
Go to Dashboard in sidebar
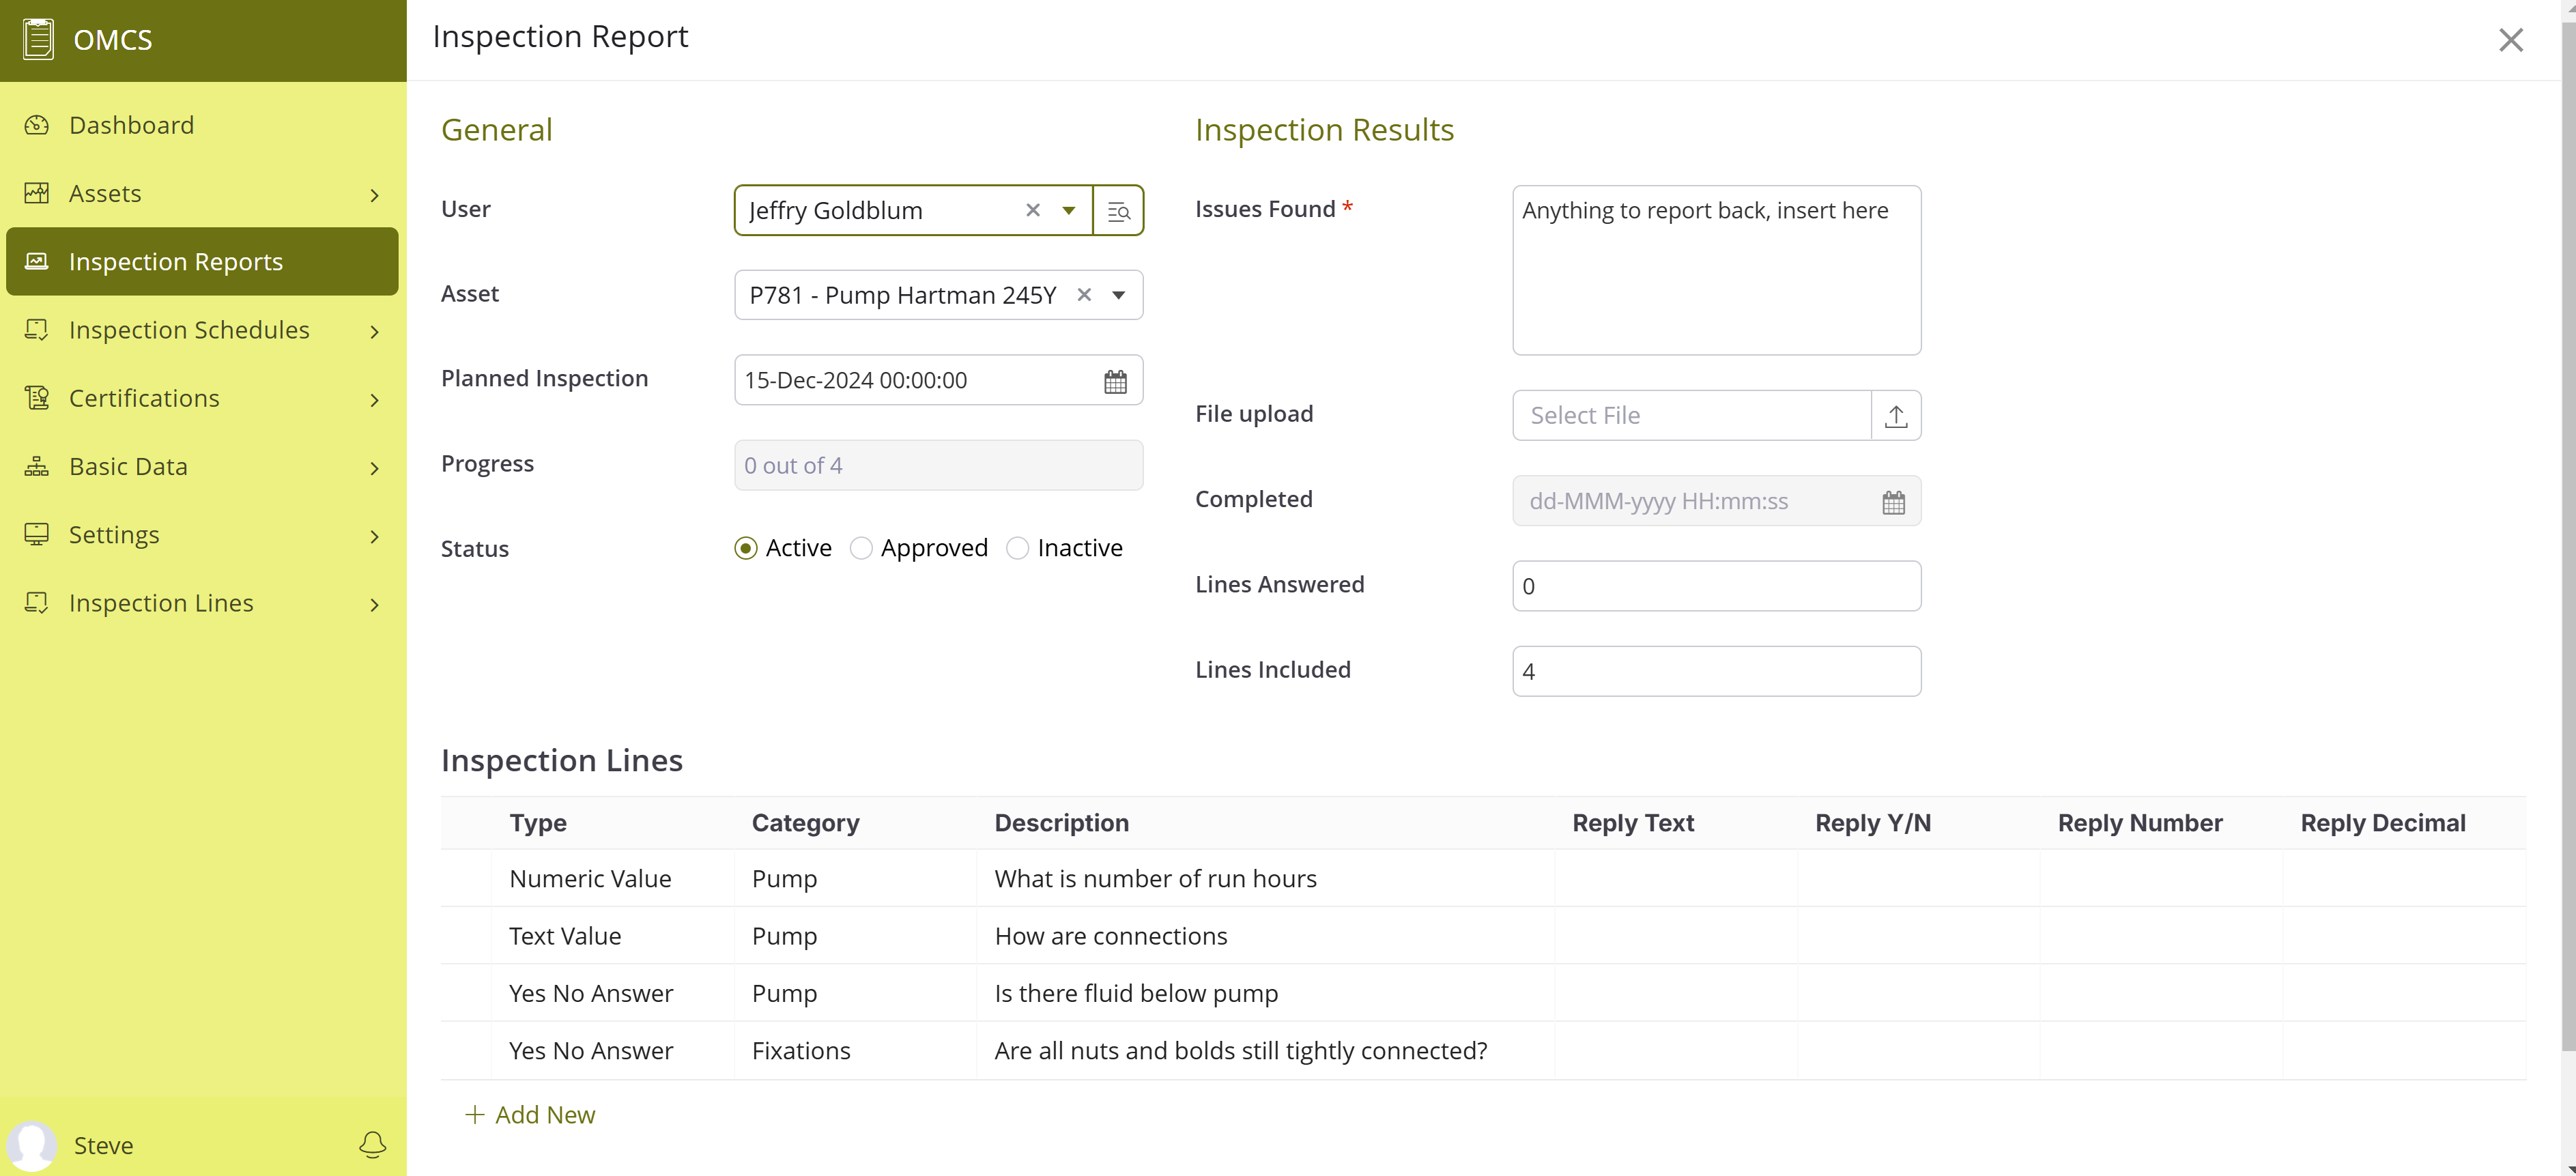tap(131, 125)
